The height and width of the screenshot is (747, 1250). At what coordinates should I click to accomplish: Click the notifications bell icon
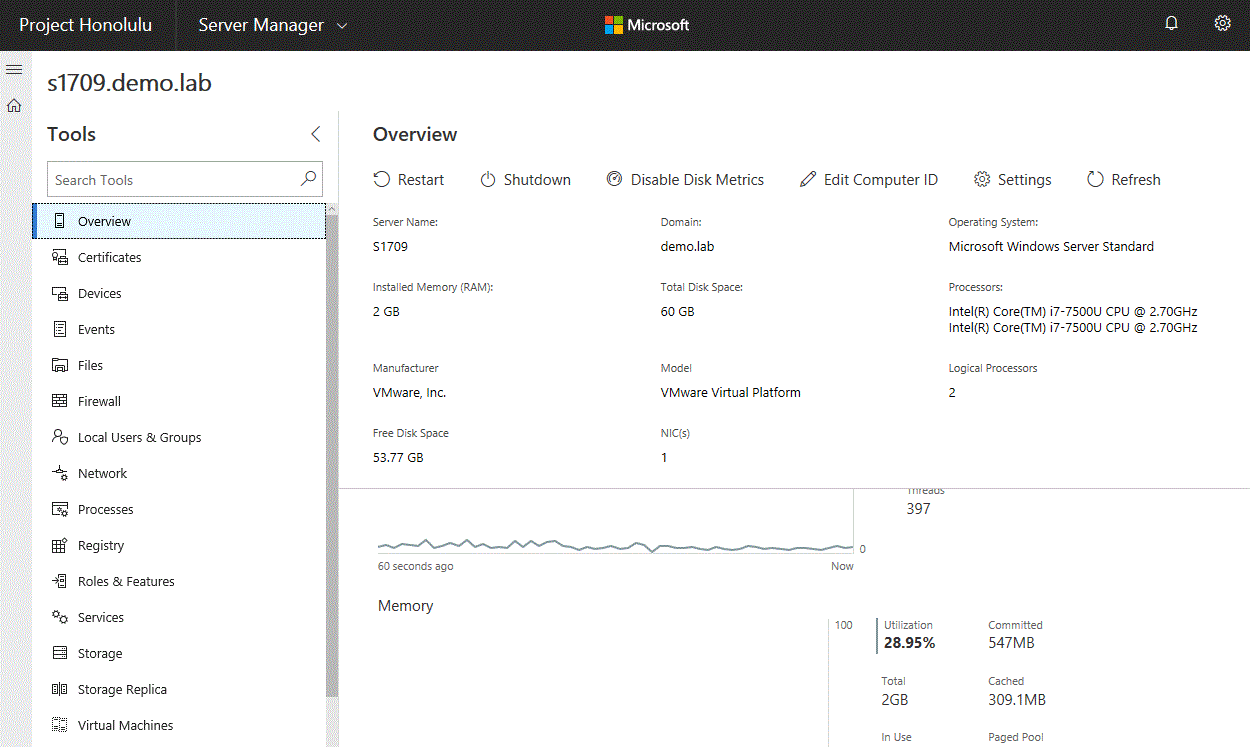tap(1172, 24)
